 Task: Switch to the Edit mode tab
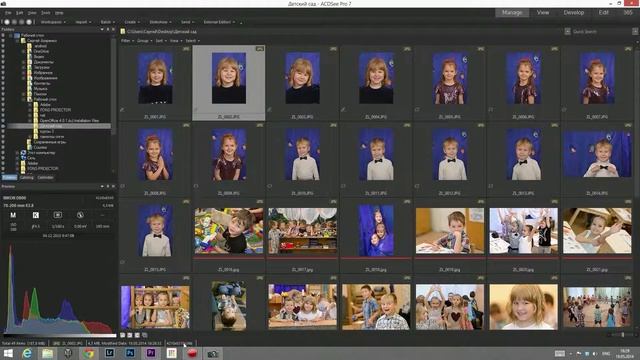[x=603, y=13]
